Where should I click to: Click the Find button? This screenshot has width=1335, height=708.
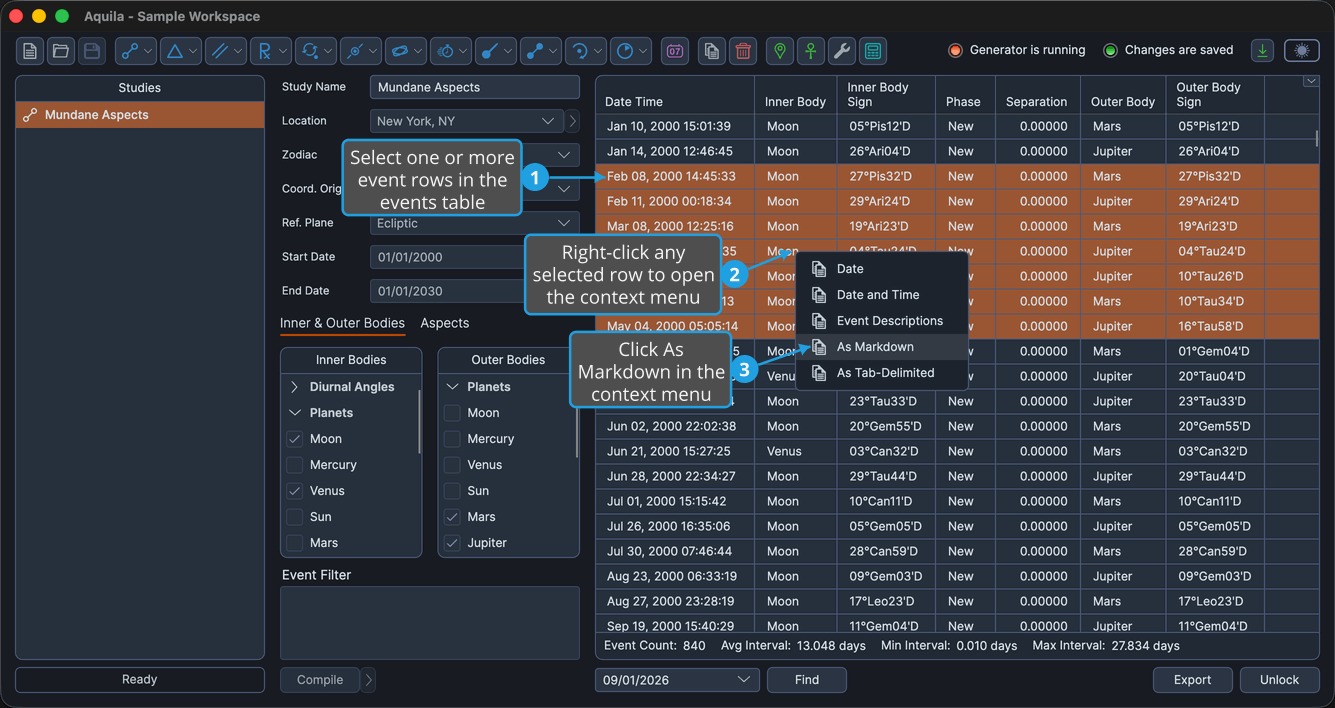[x=807, y=680]
